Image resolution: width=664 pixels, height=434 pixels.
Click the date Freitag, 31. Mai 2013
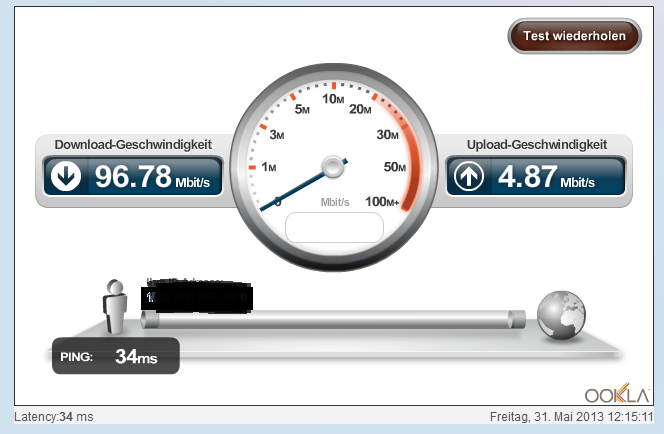pyautogui.click(x=547, y=417)
